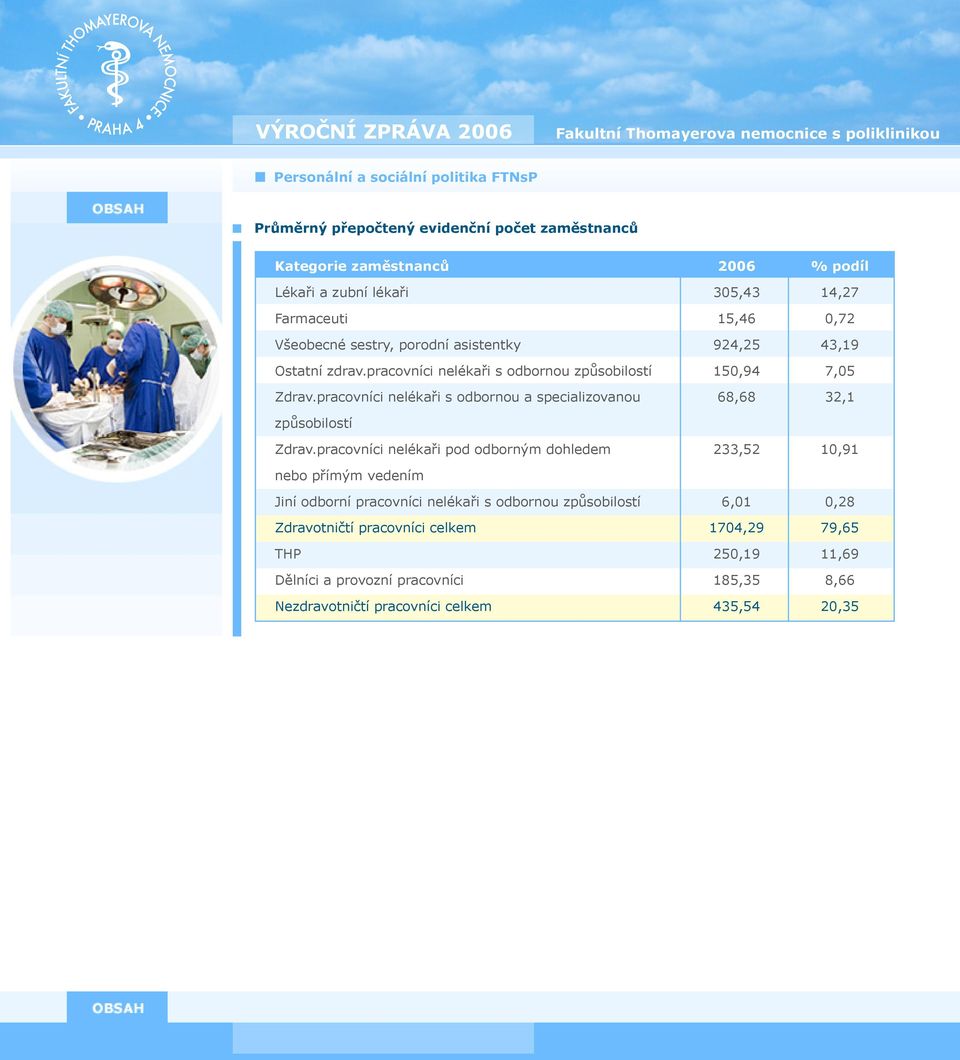960x1060 pixels.
Task: Select the percentage 8,66
Action: pos(839,580)
